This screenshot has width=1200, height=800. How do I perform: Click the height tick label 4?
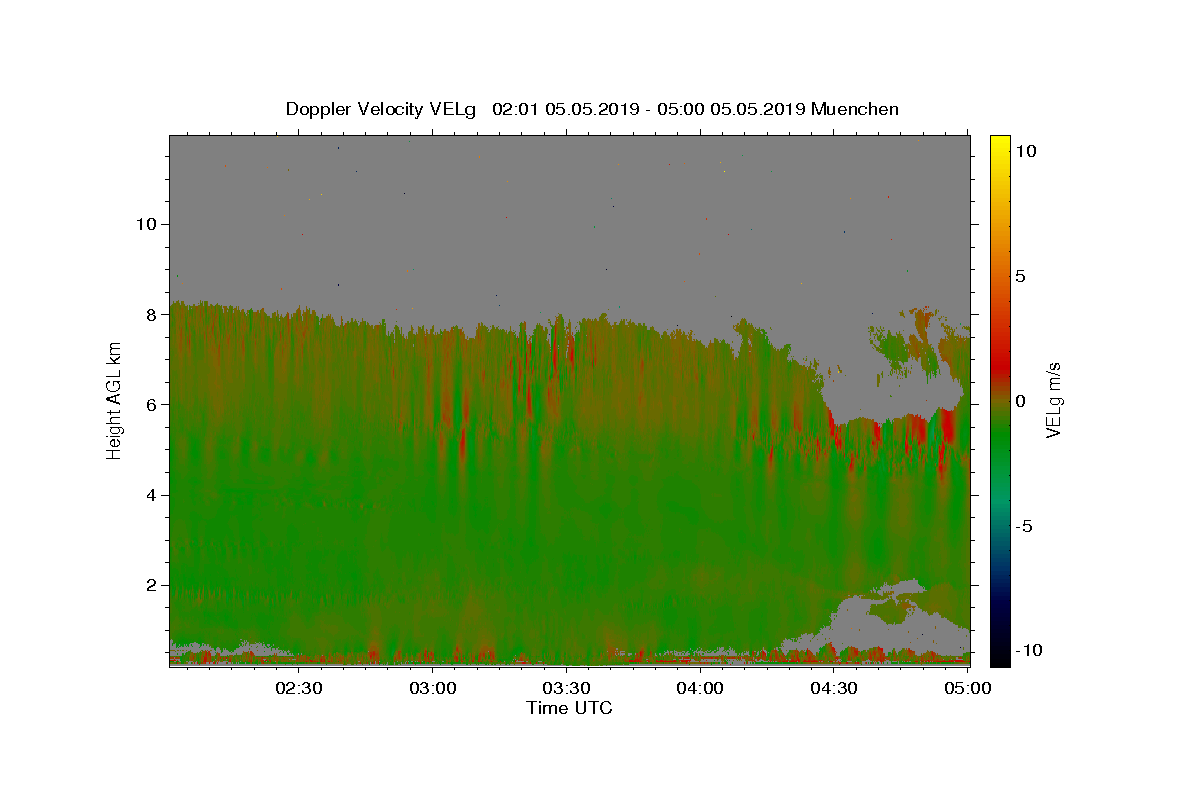click(149, 495)
